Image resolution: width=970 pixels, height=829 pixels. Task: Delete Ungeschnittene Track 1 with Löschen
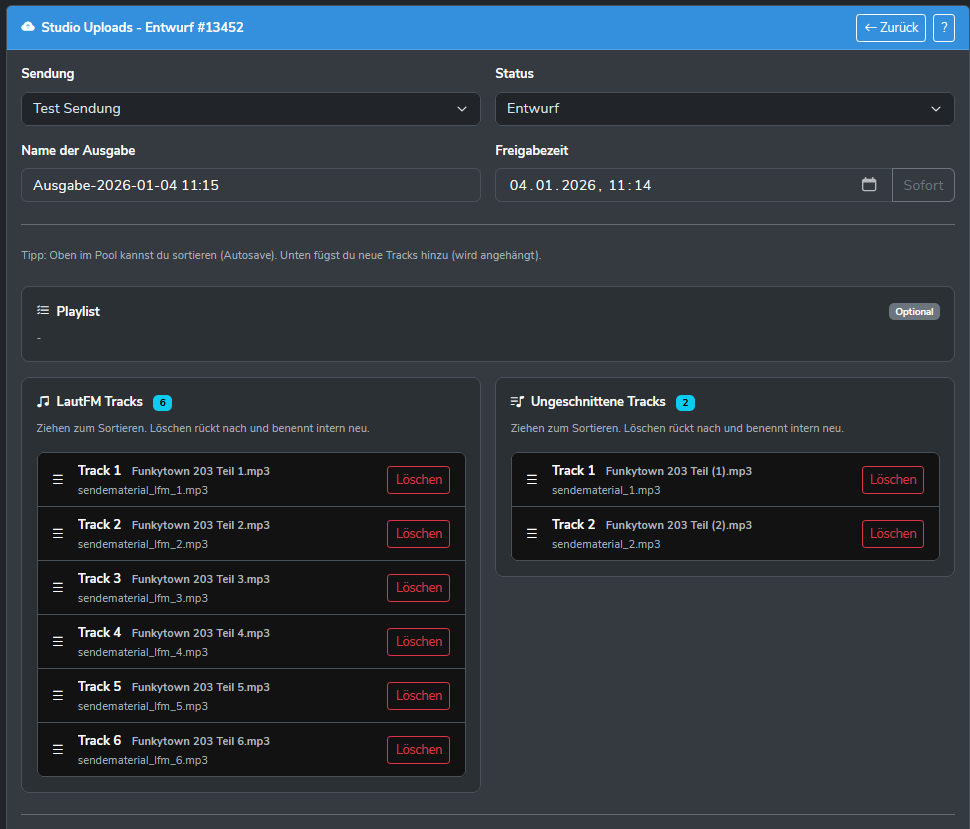pyautogui.click(x=892, y=480)
